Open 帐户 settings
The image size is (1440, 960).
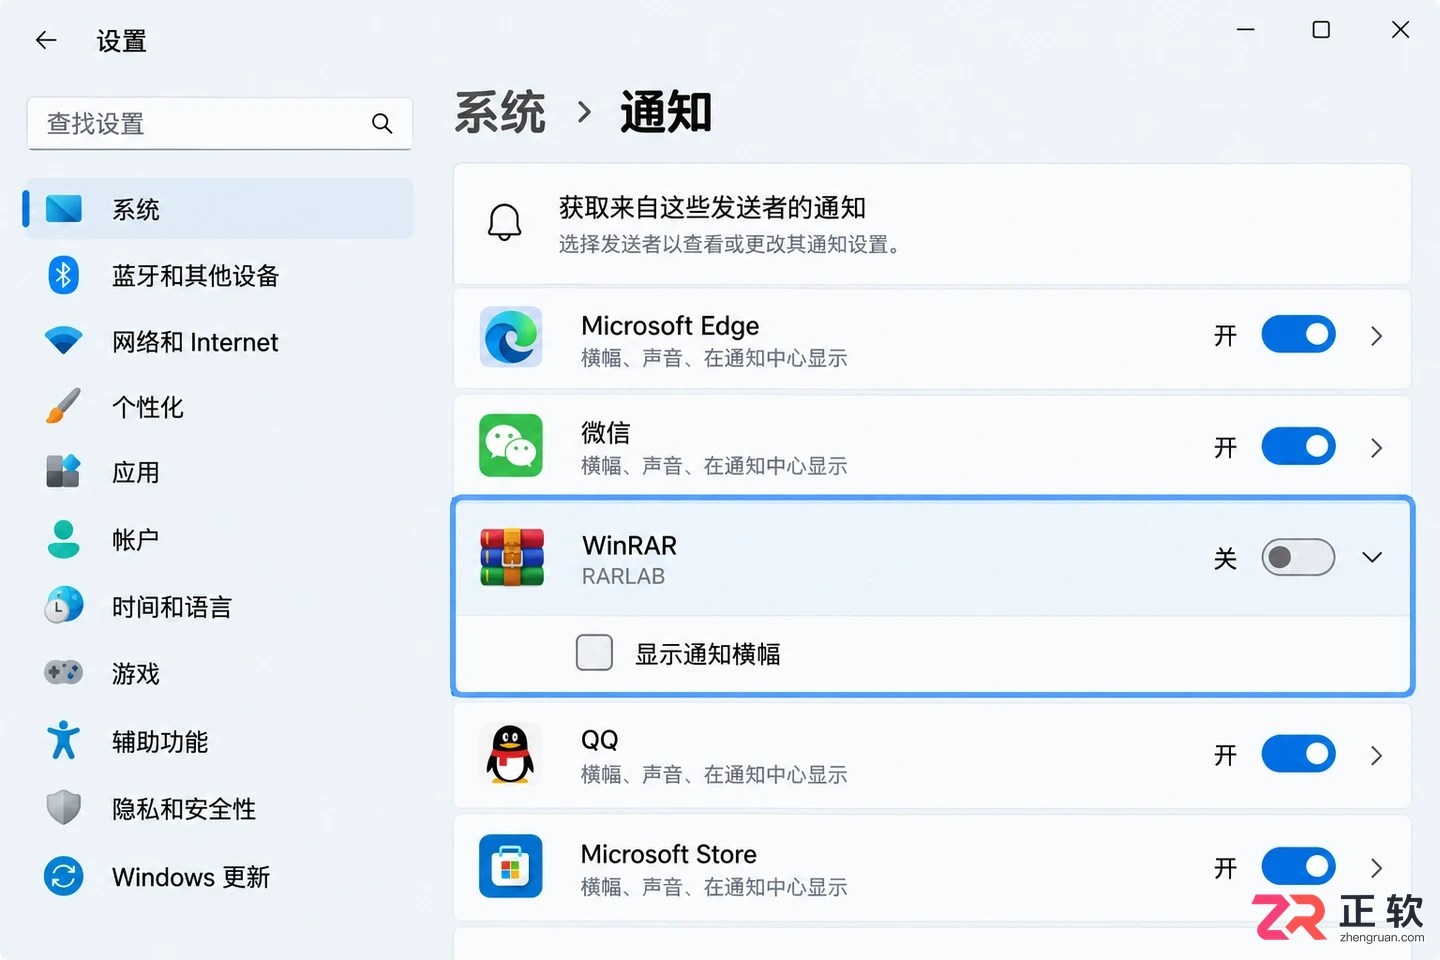pyautogui.click(x=219, y=539)
